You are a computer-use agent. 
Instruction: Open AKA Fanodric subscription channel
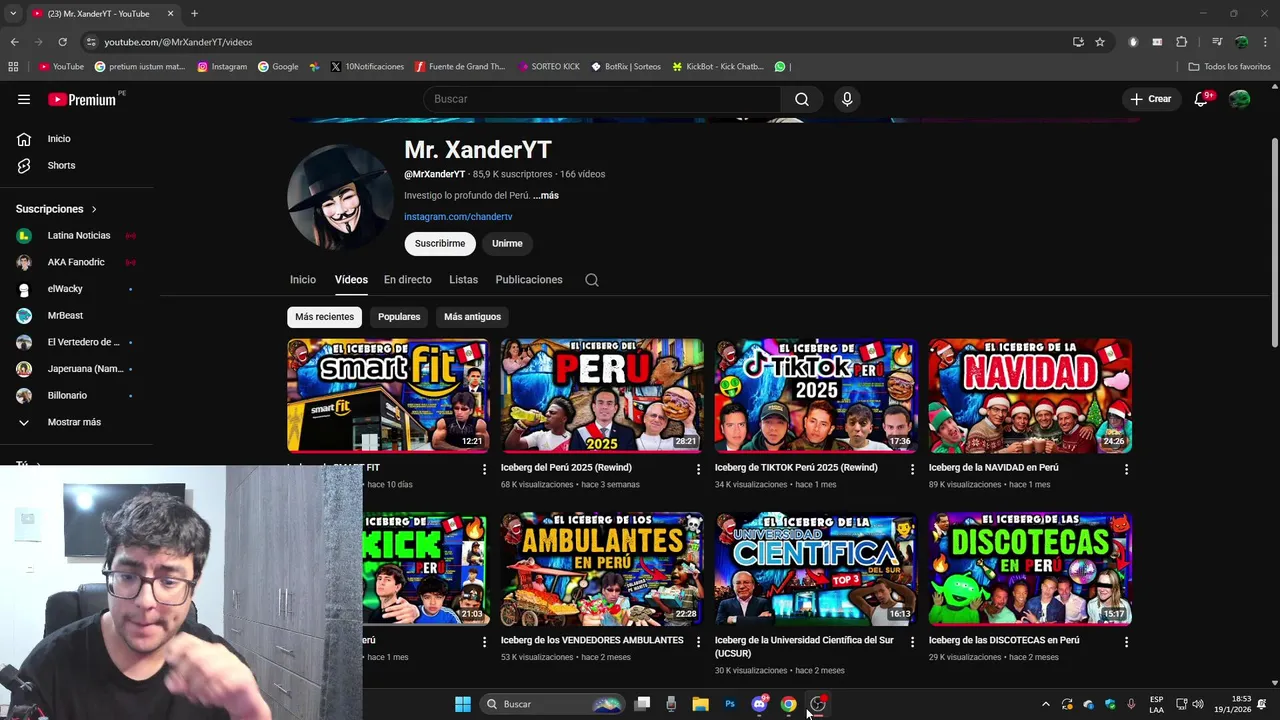point(76,262)
